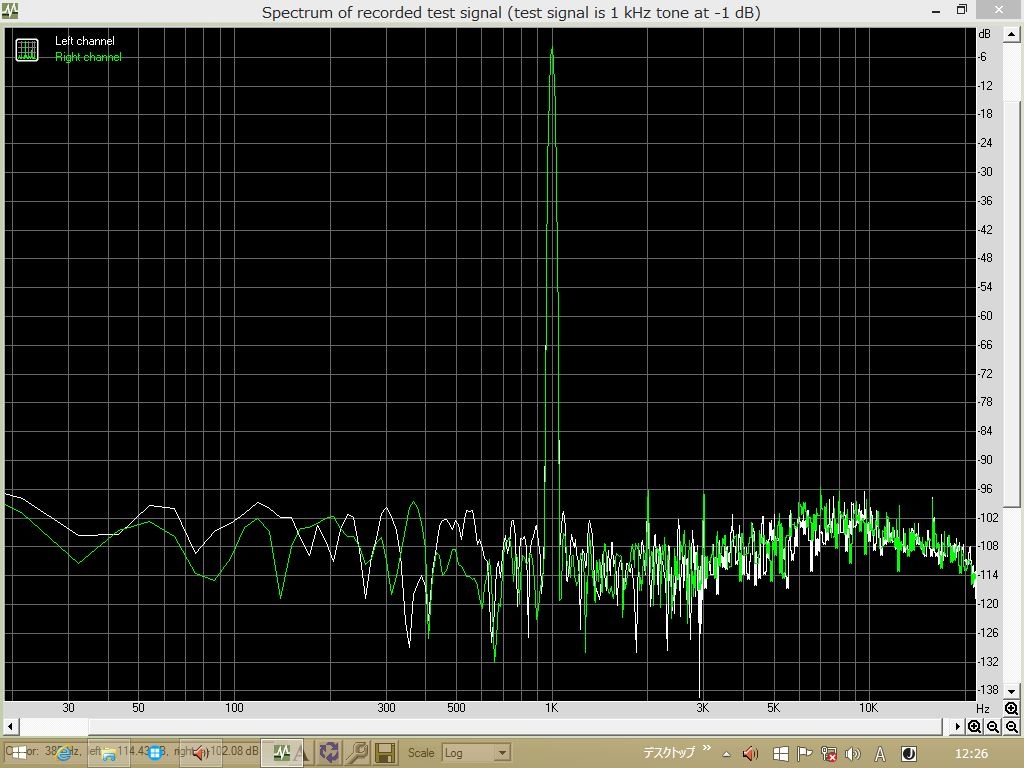This screenshot has width=1024, height=768.
Task: Click the application icon in title bar
Action: click(x=10, y=10)
